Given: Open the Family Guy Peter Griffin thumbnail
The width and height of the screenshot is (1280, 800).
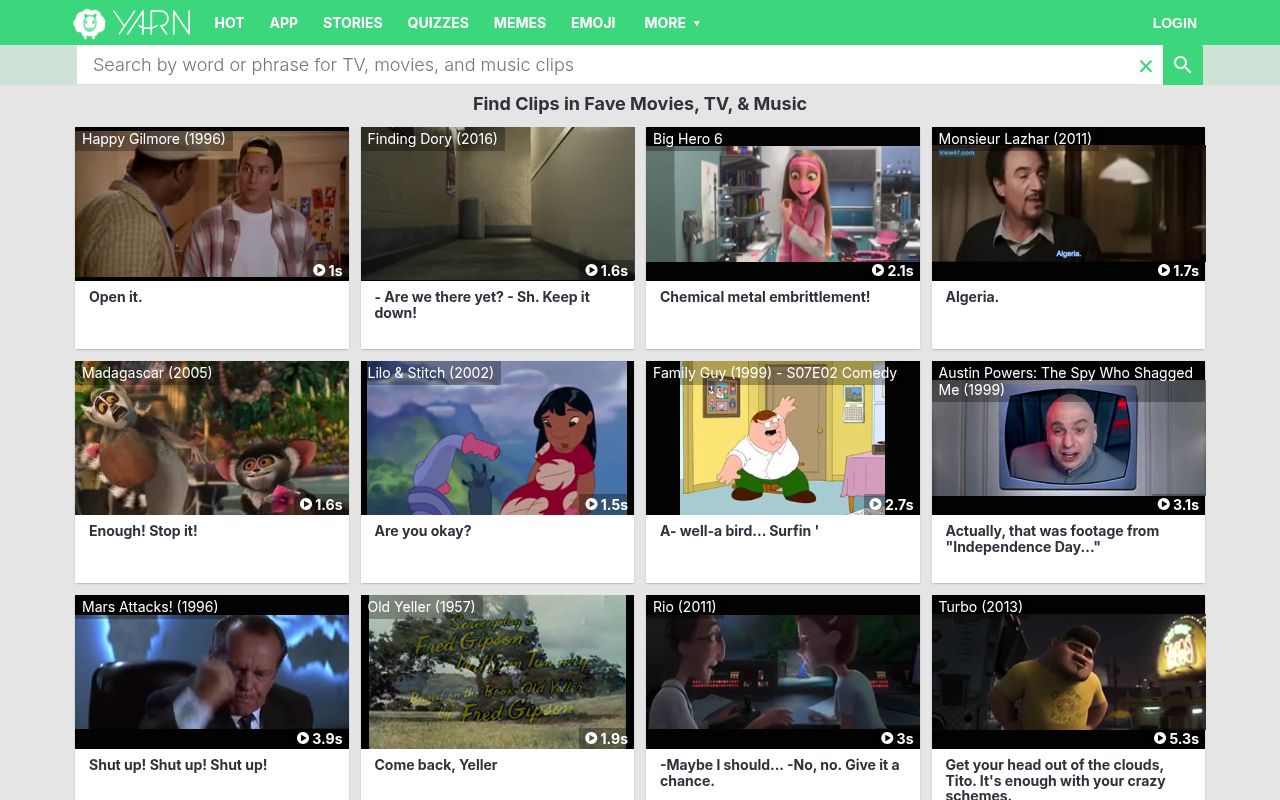Looking at the screenshot, I should 783,438.
